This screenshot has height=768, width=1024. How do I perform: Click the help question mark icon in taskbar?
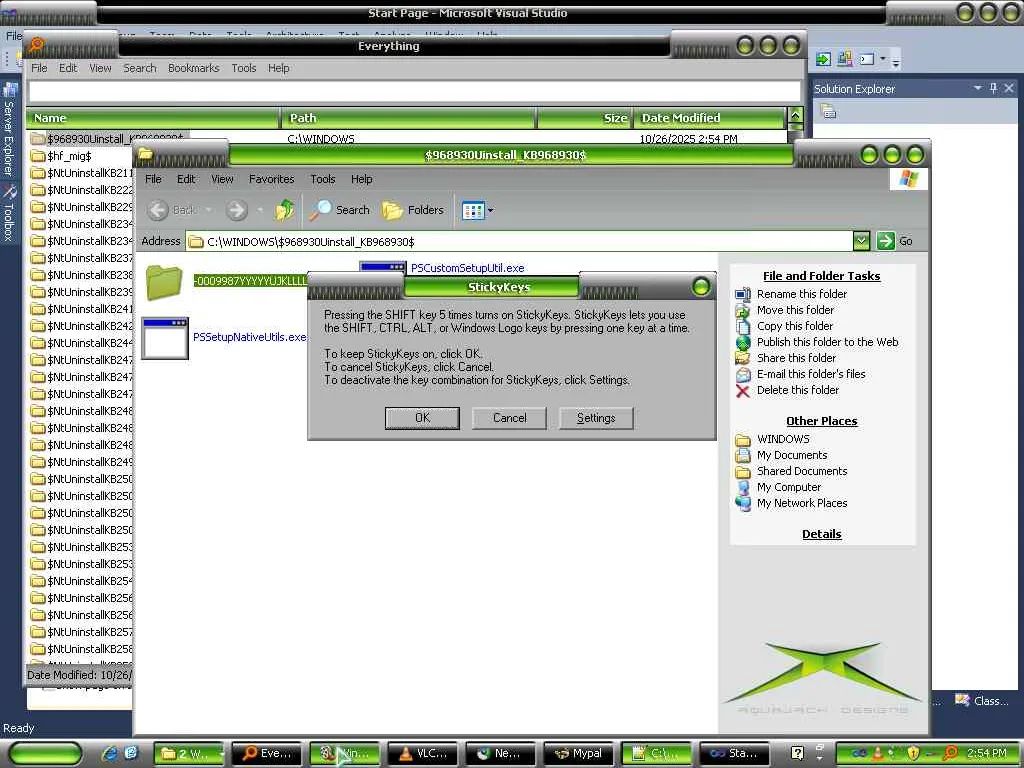click(x=797, y=753)
